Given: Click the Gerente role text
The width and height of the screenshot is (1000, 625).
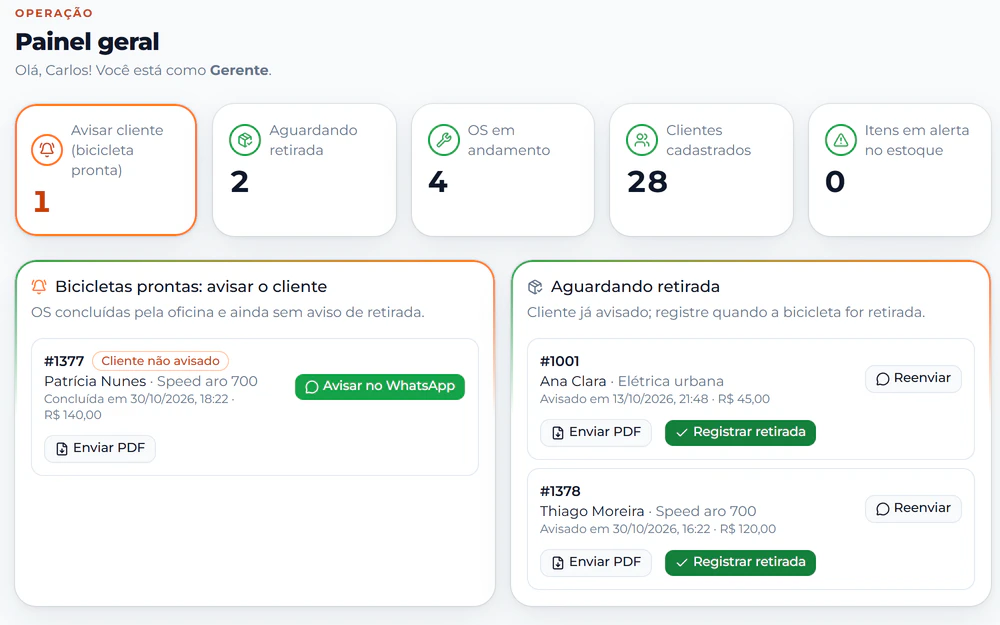Looking at the screenshot, I should (x=239, y=70).
